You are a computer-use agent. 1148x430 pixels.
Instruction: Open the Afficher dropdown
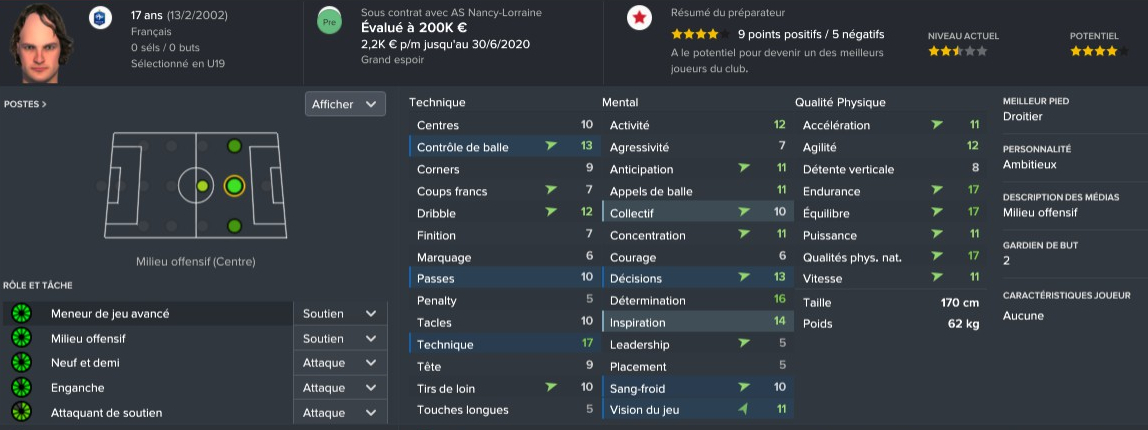click(345, 104)
